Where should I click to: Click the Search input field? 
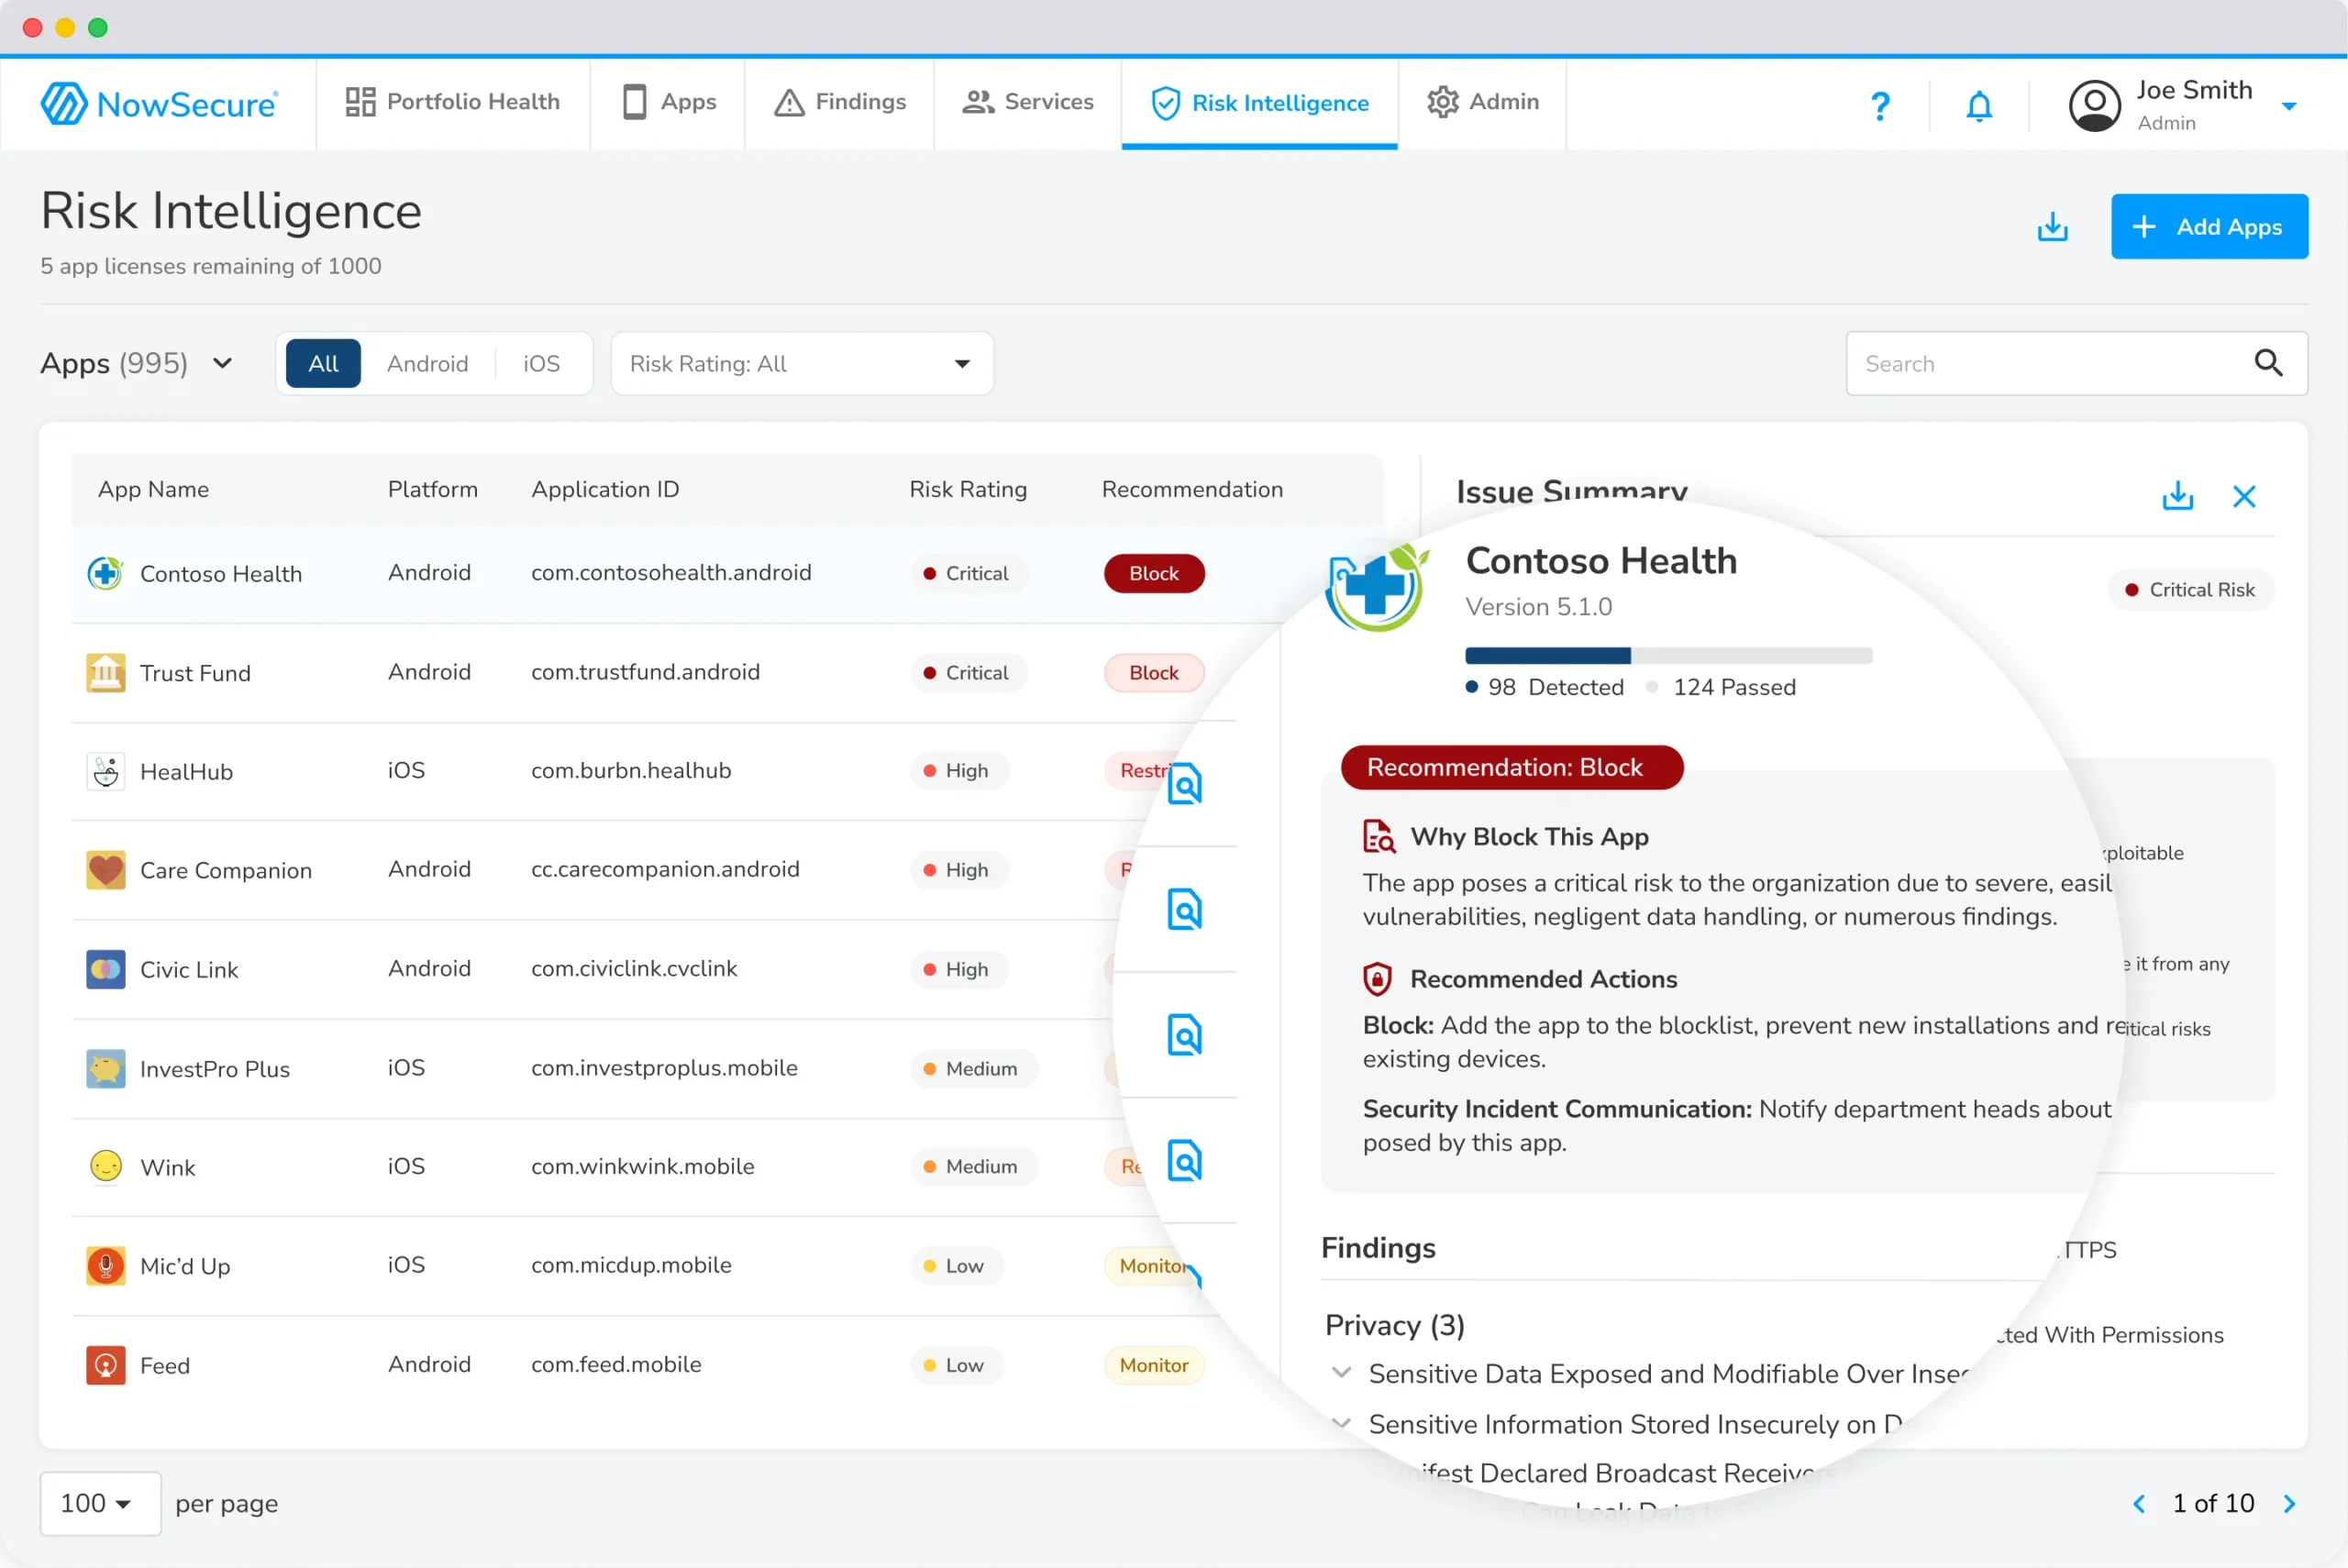[x=2076, y=363]
